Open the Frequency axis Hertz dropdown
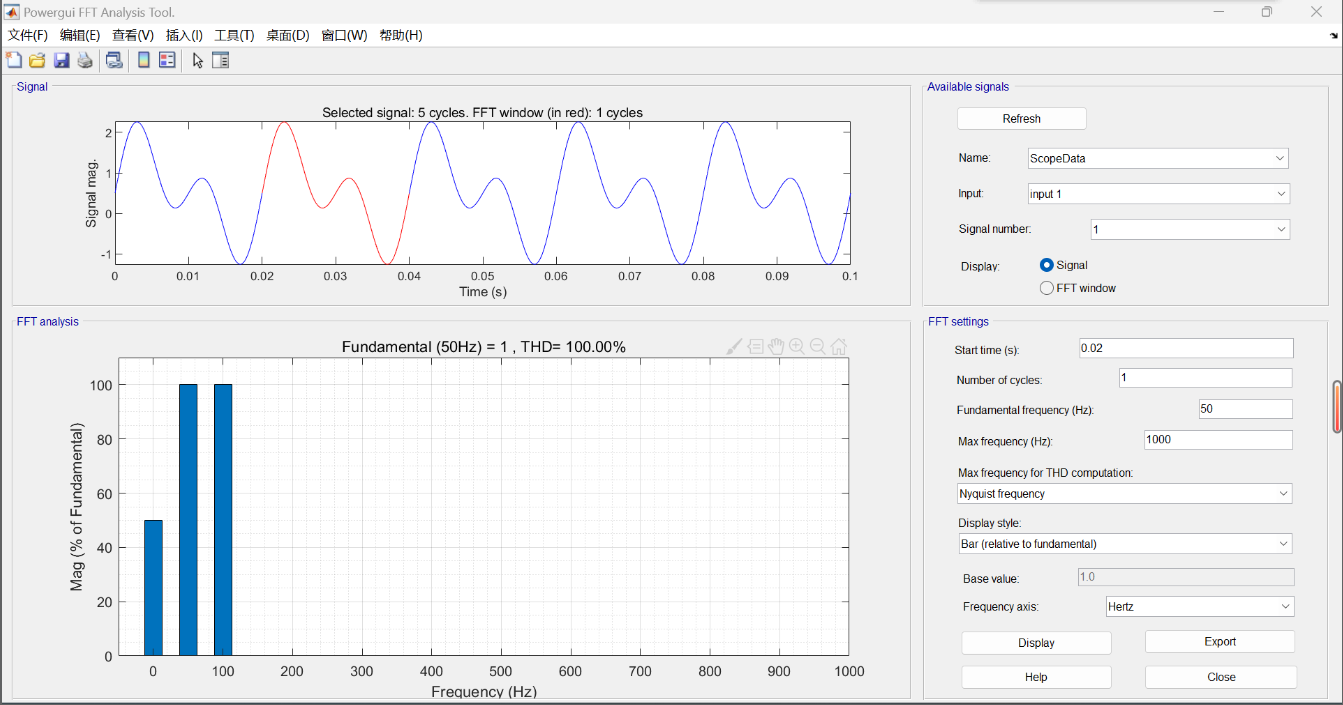Image resolution: width=1343 pixels, height=705 pixels. tap(1200, 607)
